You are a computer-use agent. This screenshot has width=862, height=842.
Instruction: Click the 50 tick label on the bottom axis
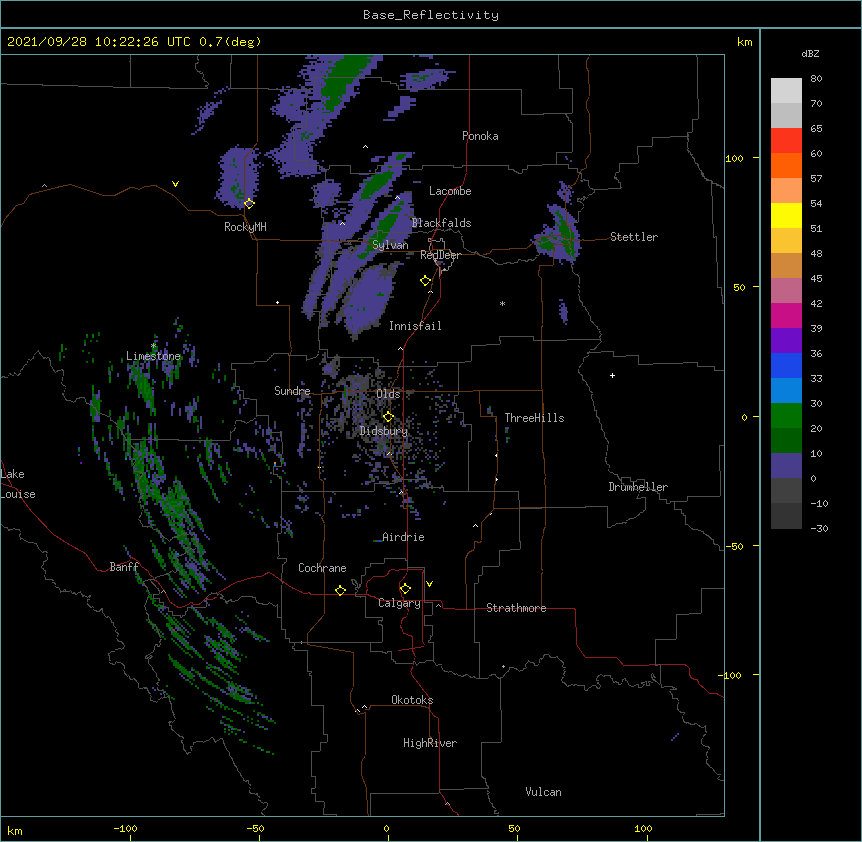pos(514,828)
